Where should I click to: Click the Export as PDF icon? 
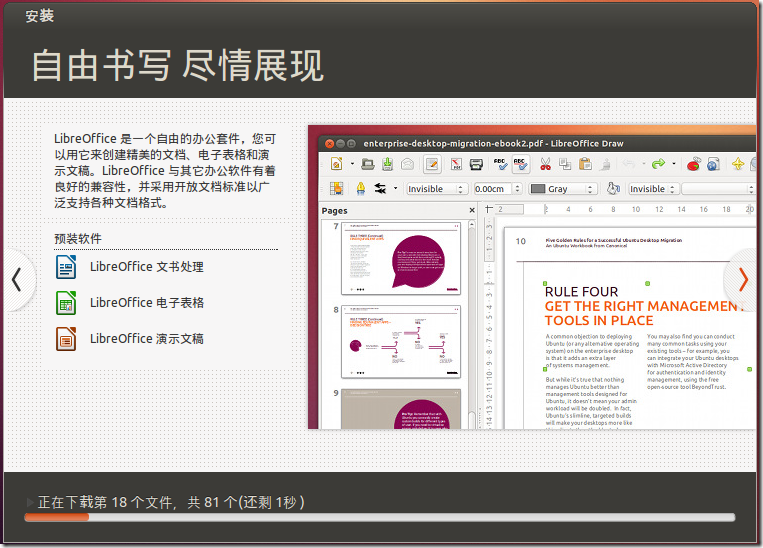tap(456, 164)
